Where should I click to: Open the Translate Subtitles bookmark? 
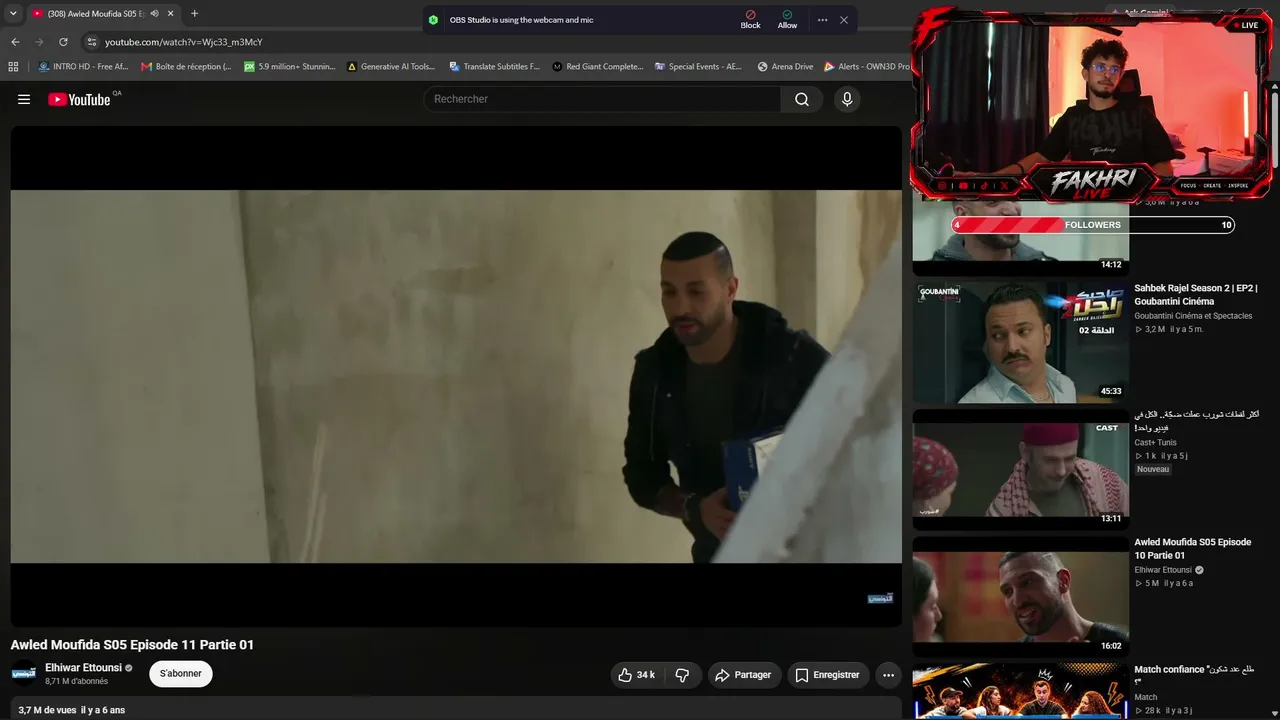pyautogui.click(x=494, y=67)
